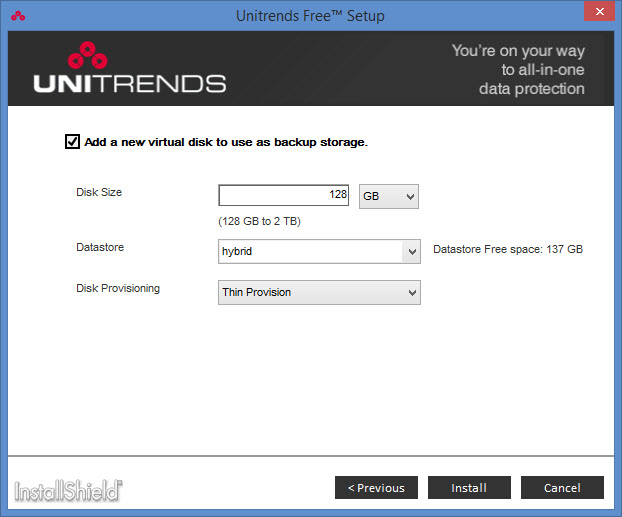Click into the Disk Size input field
The width and height of the screenshot is (622, 517).
click(x=284, y=195)
